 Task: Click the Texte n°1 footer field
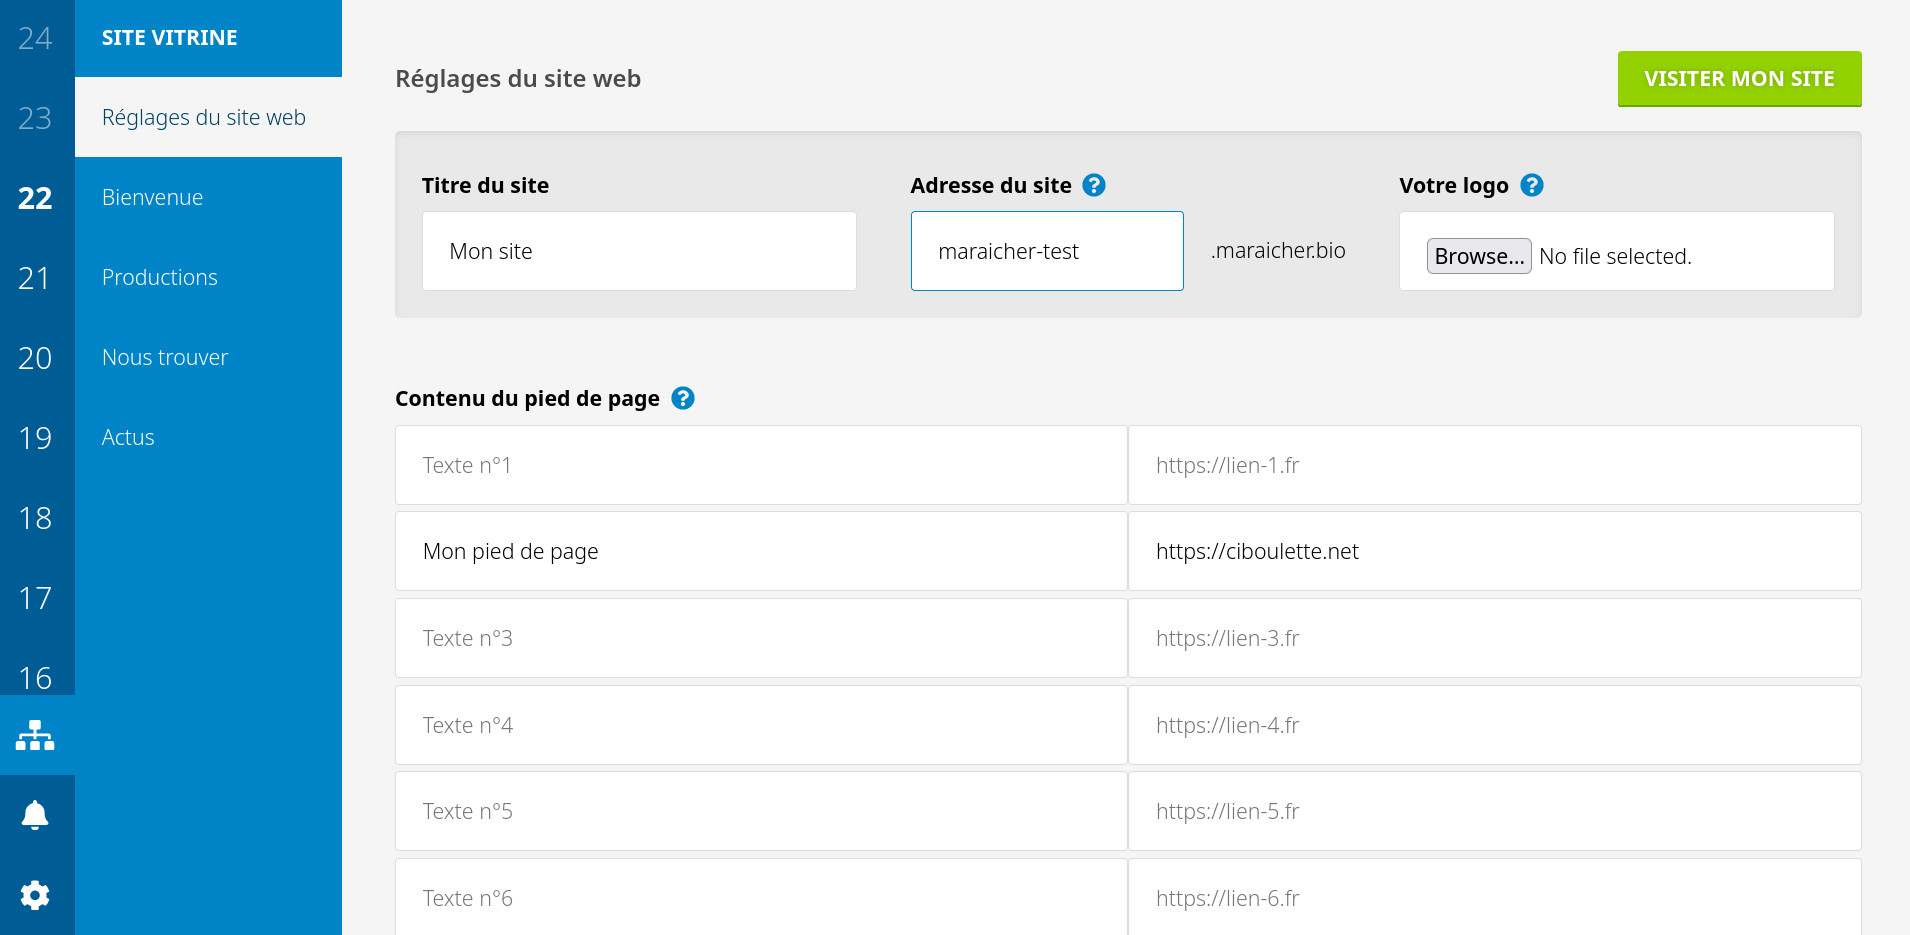point(761,465)
